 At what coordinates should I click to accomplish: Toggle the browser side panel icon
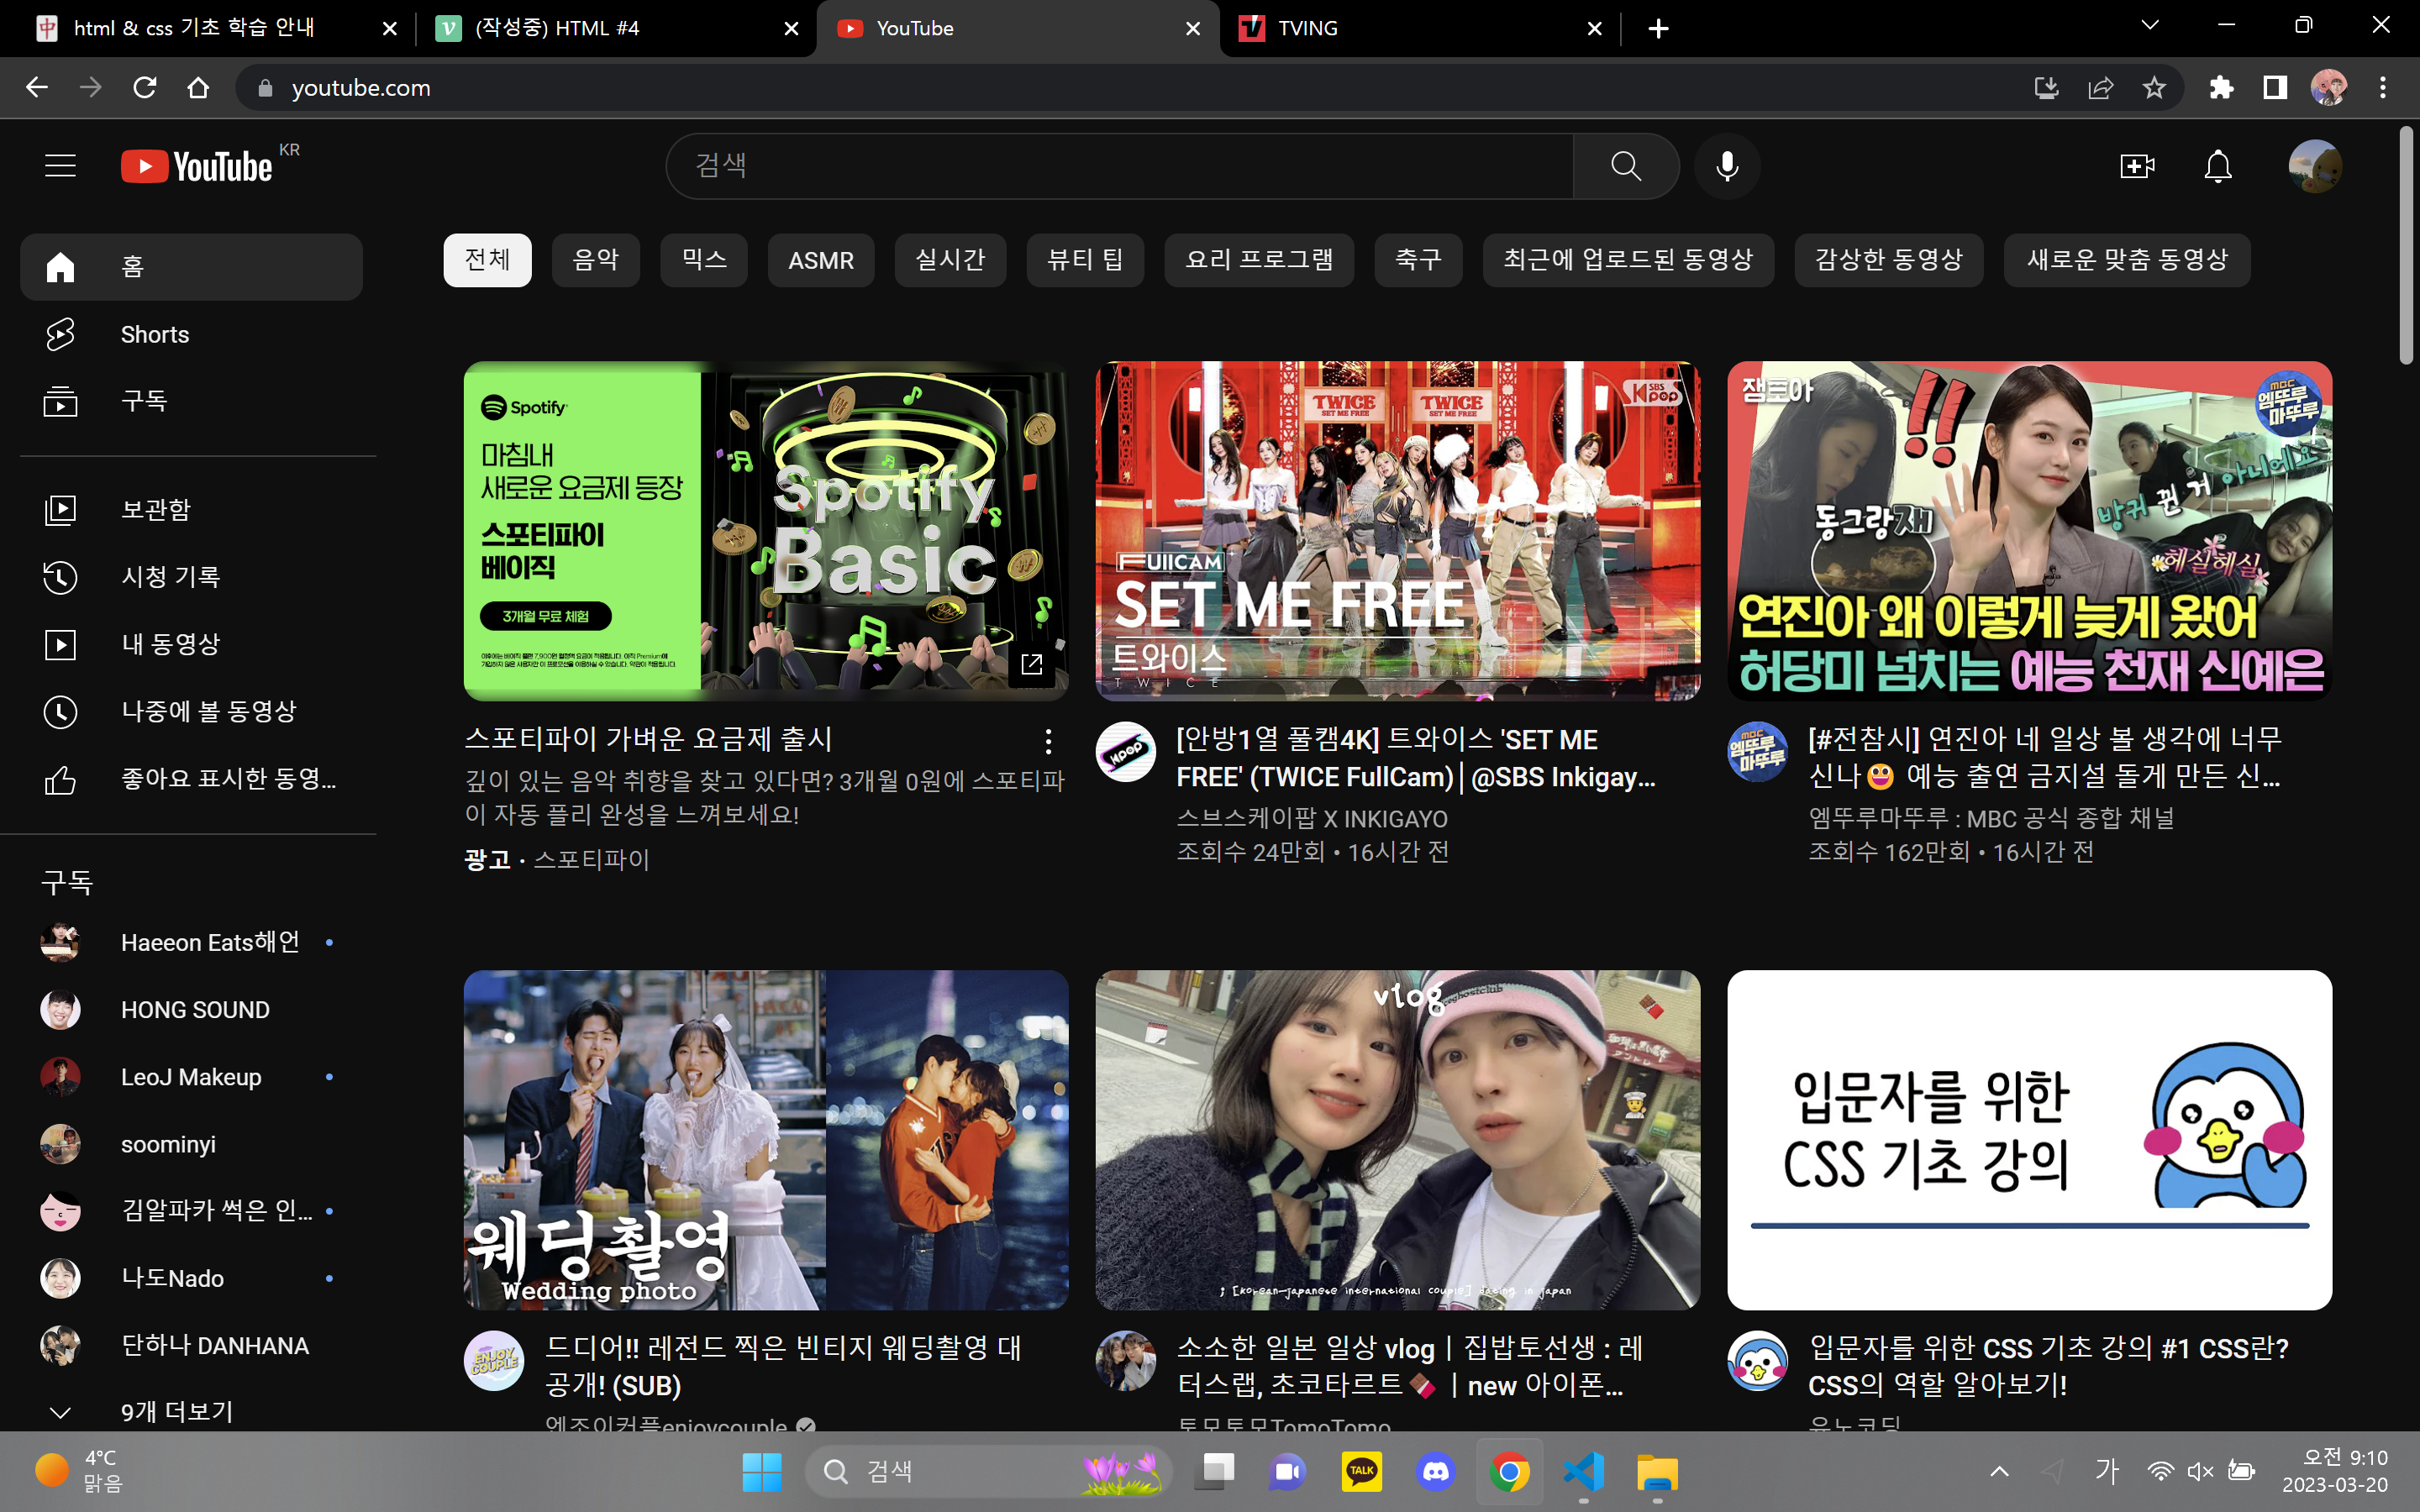coord(2275,88)
